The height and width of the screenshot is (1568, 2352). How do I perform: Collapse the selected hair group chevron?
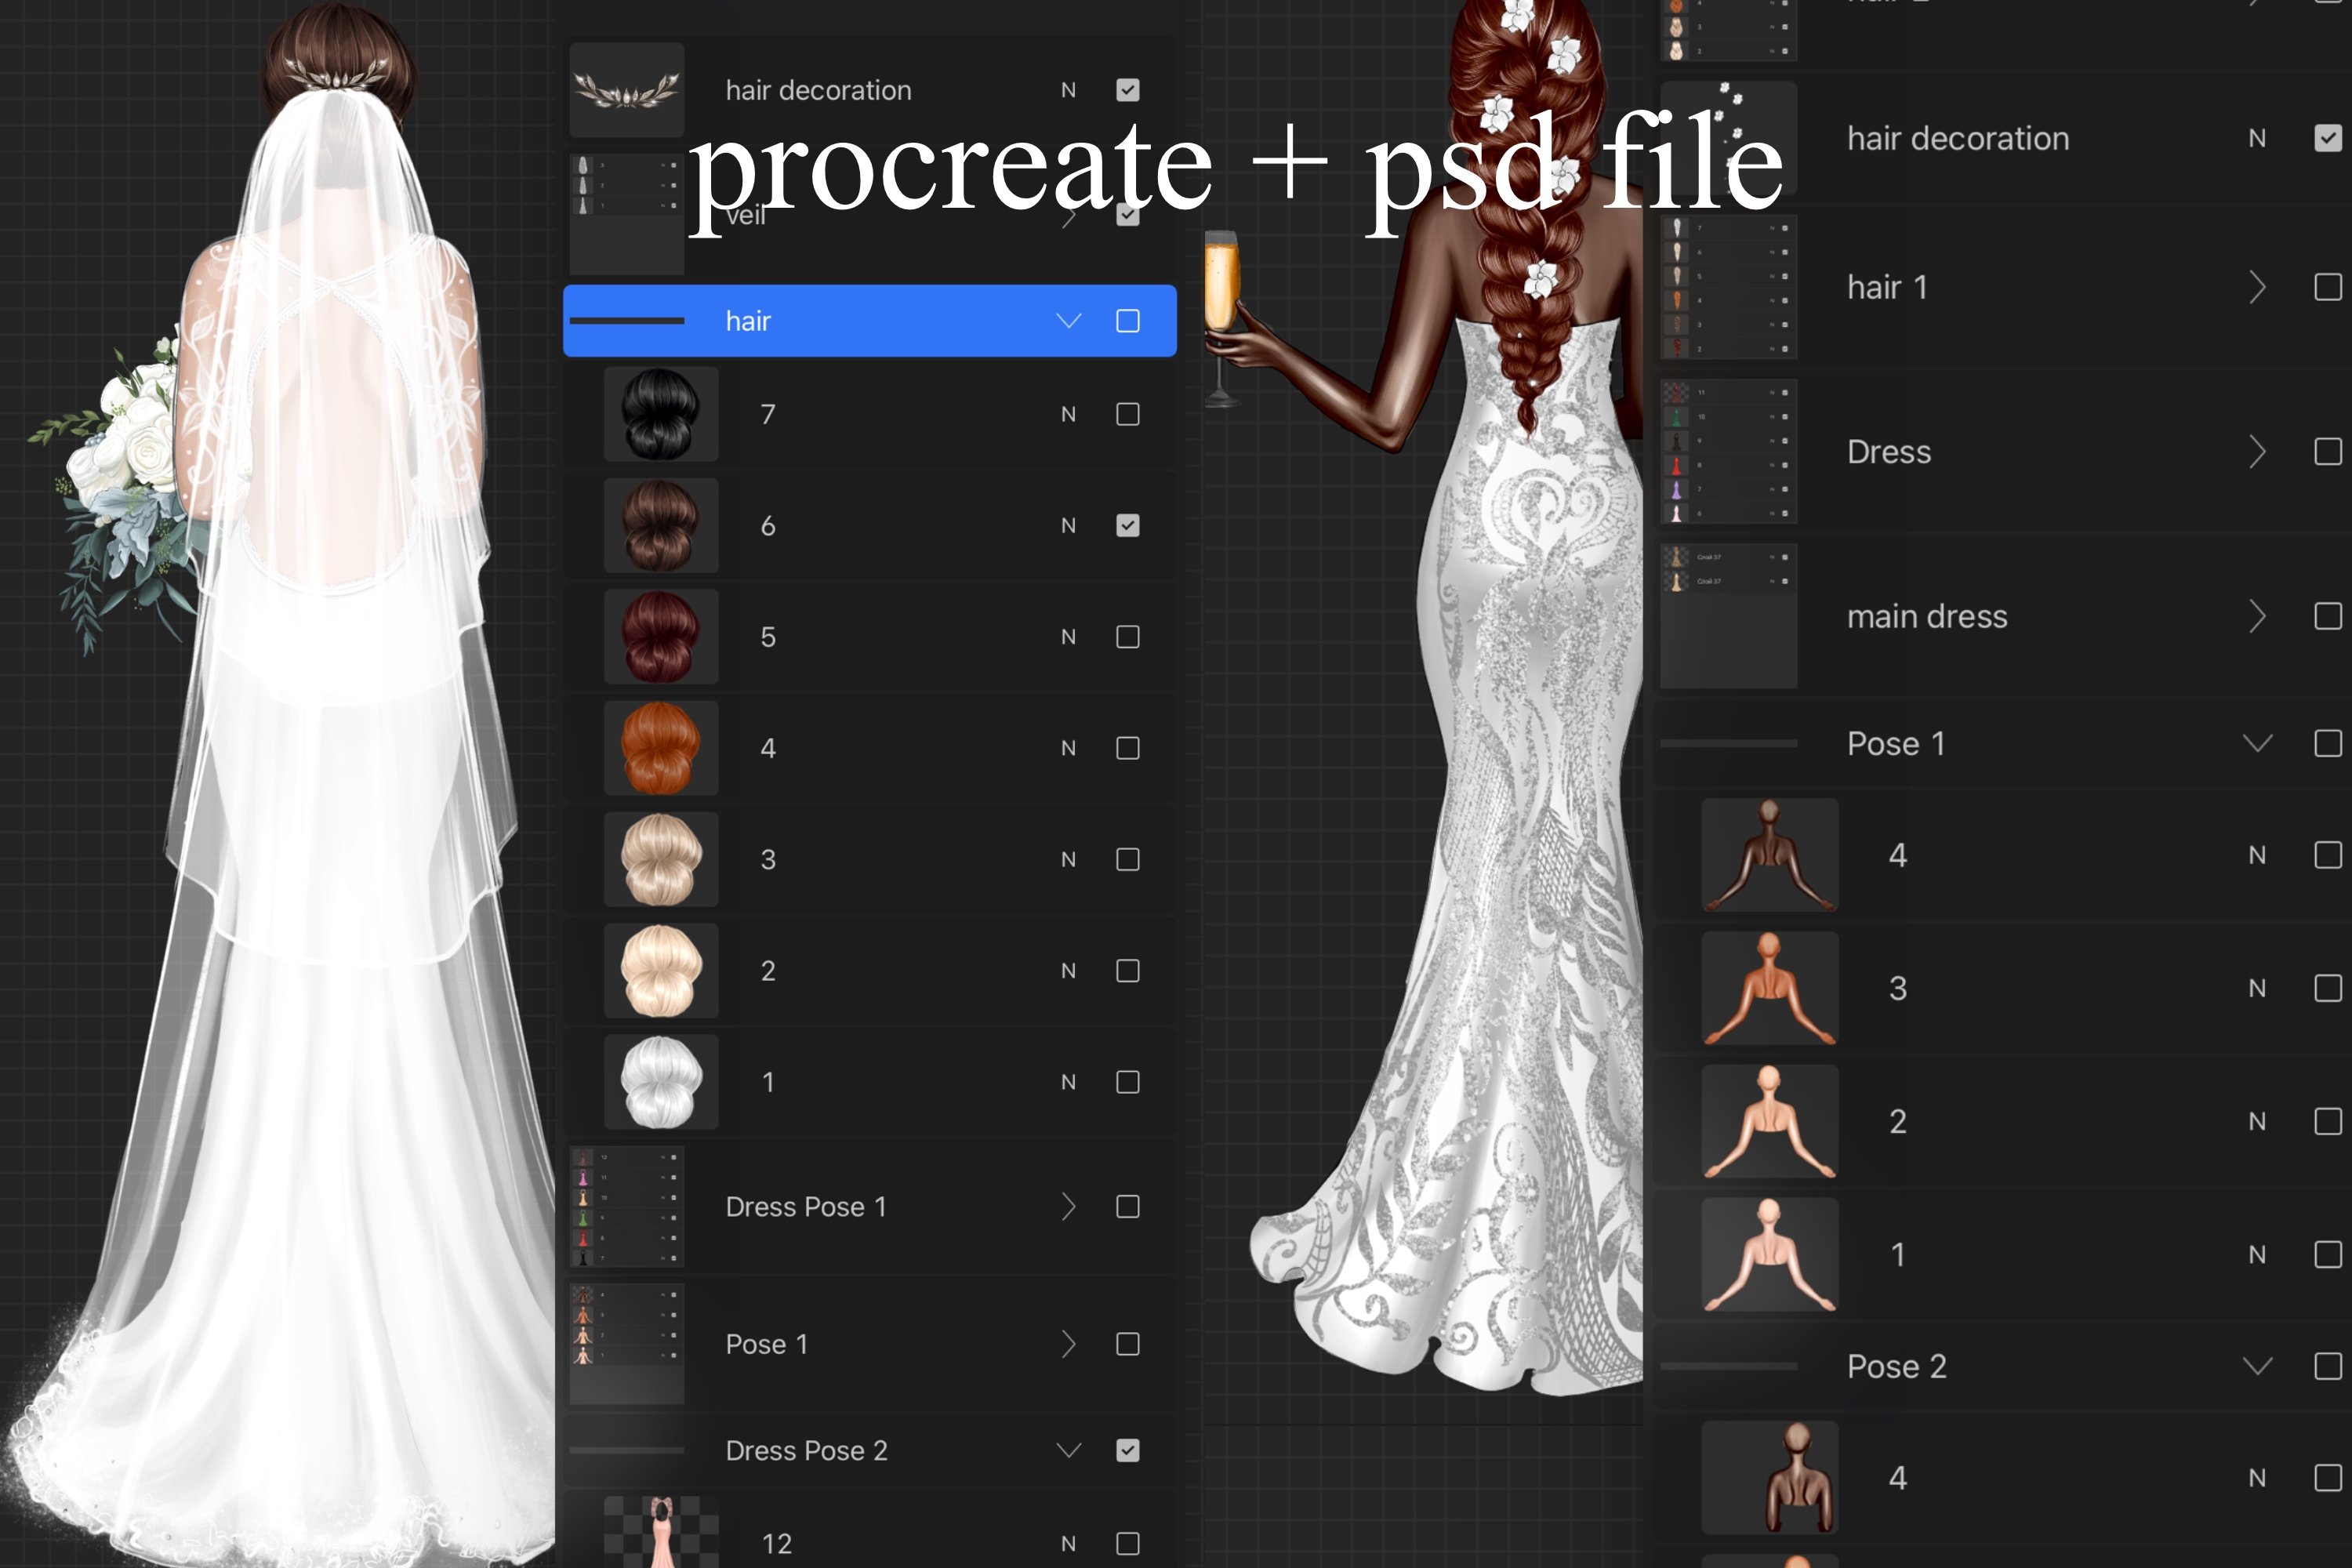(x=1069, y=321)
